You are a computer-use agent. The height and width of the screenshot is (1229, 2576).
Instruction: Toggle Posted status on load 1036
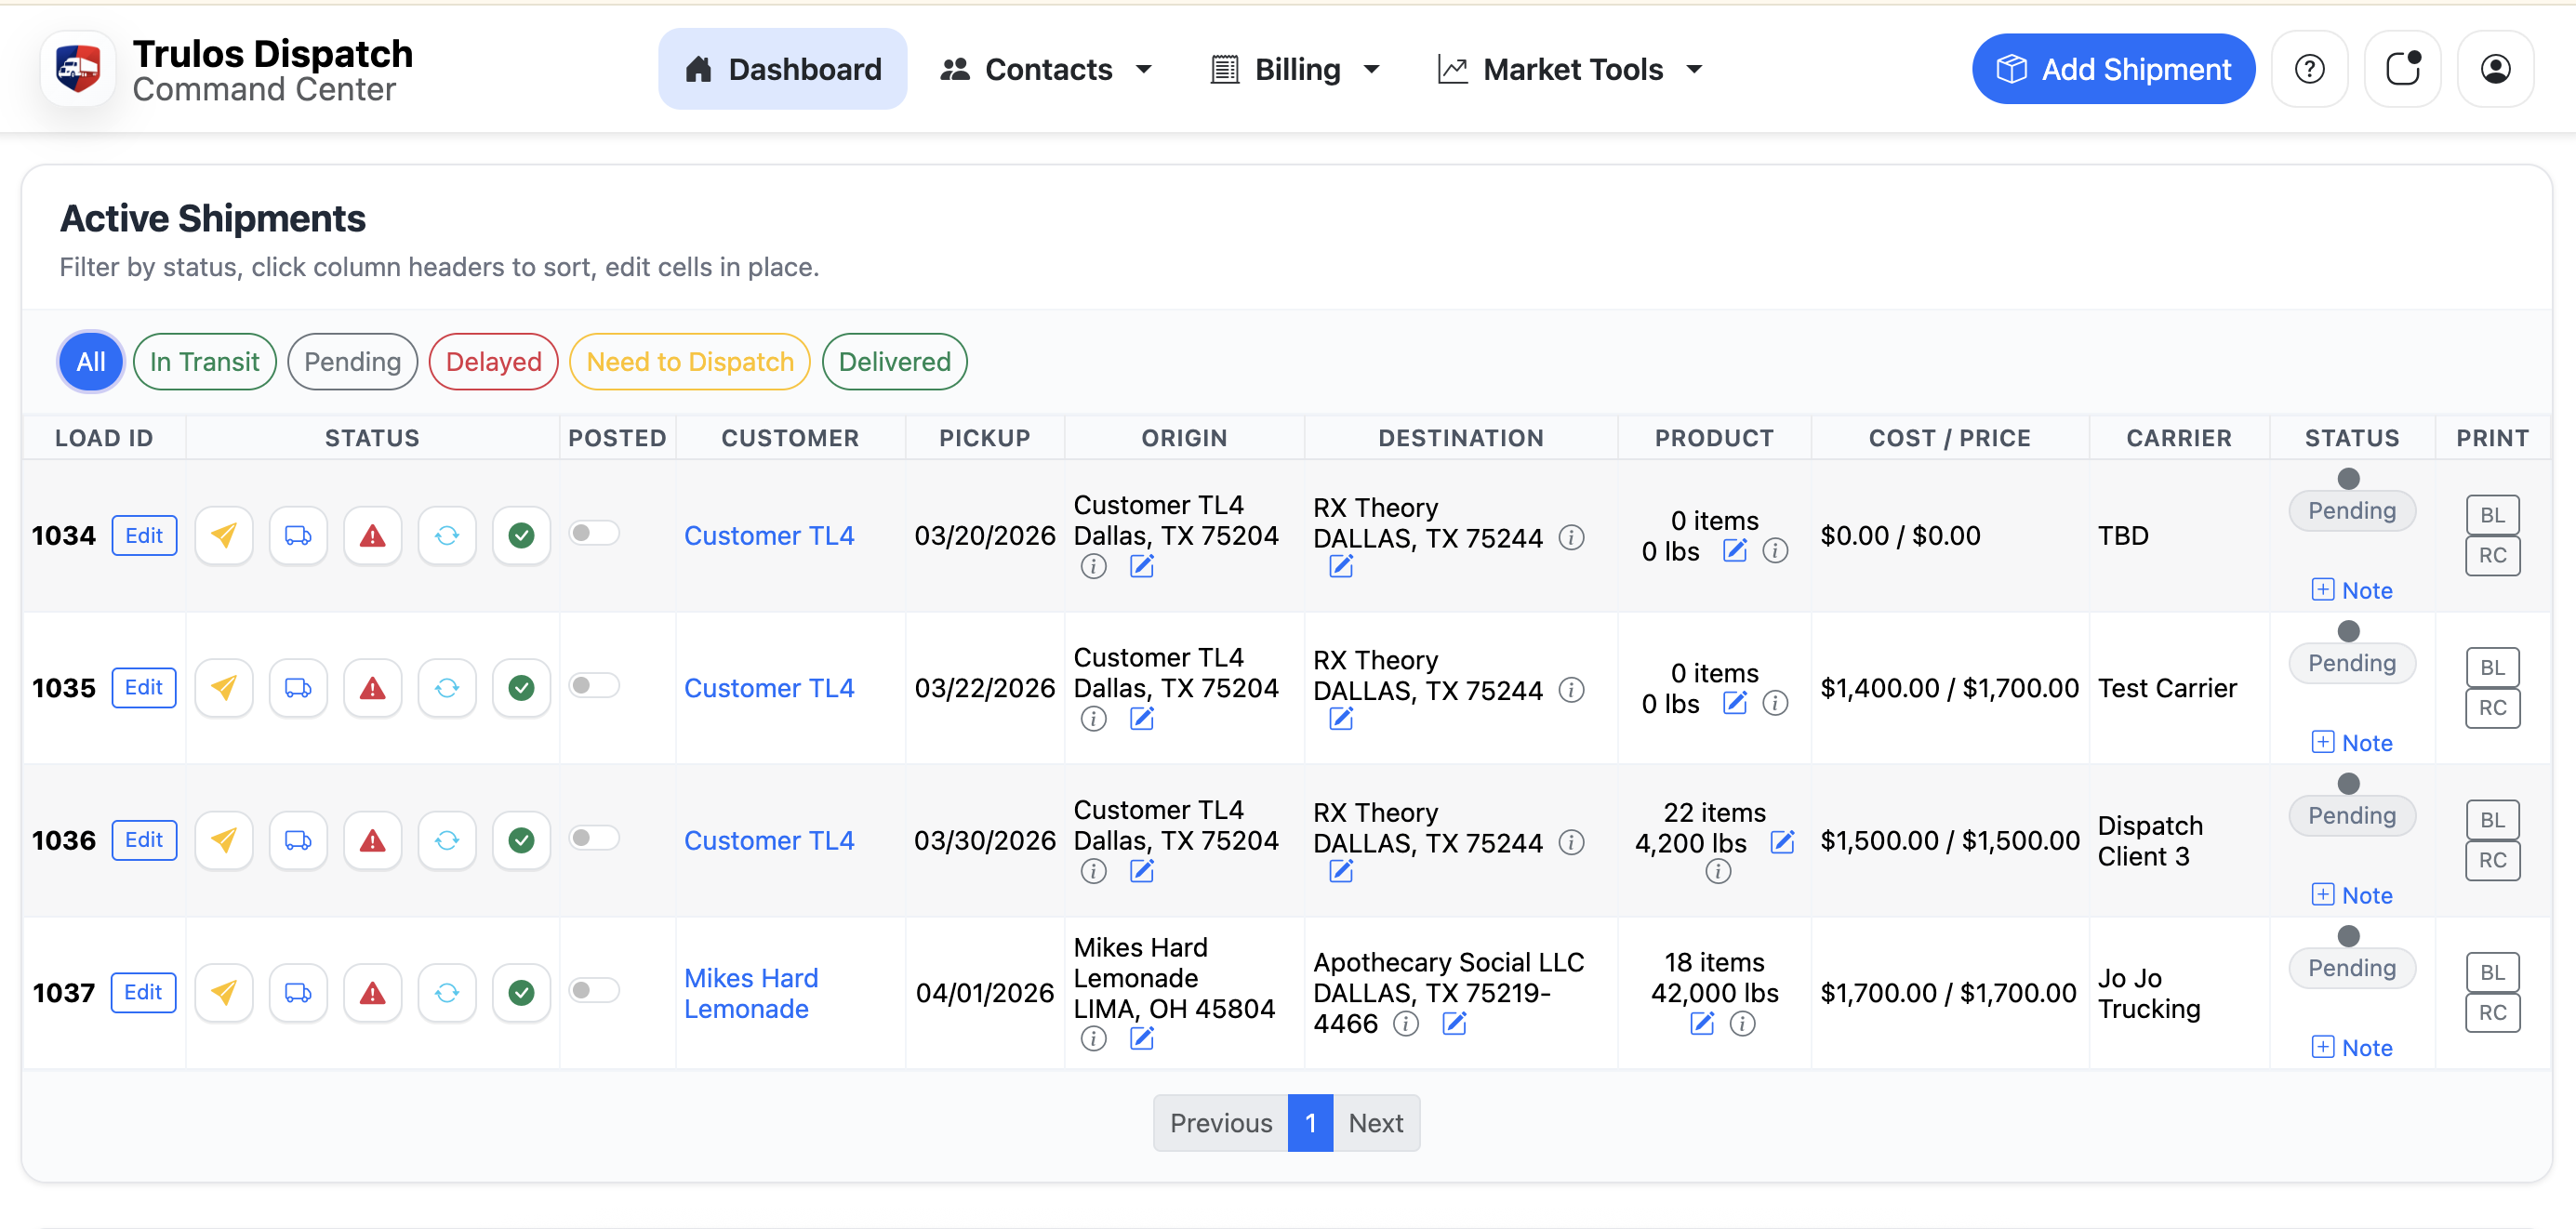(595, 839)
